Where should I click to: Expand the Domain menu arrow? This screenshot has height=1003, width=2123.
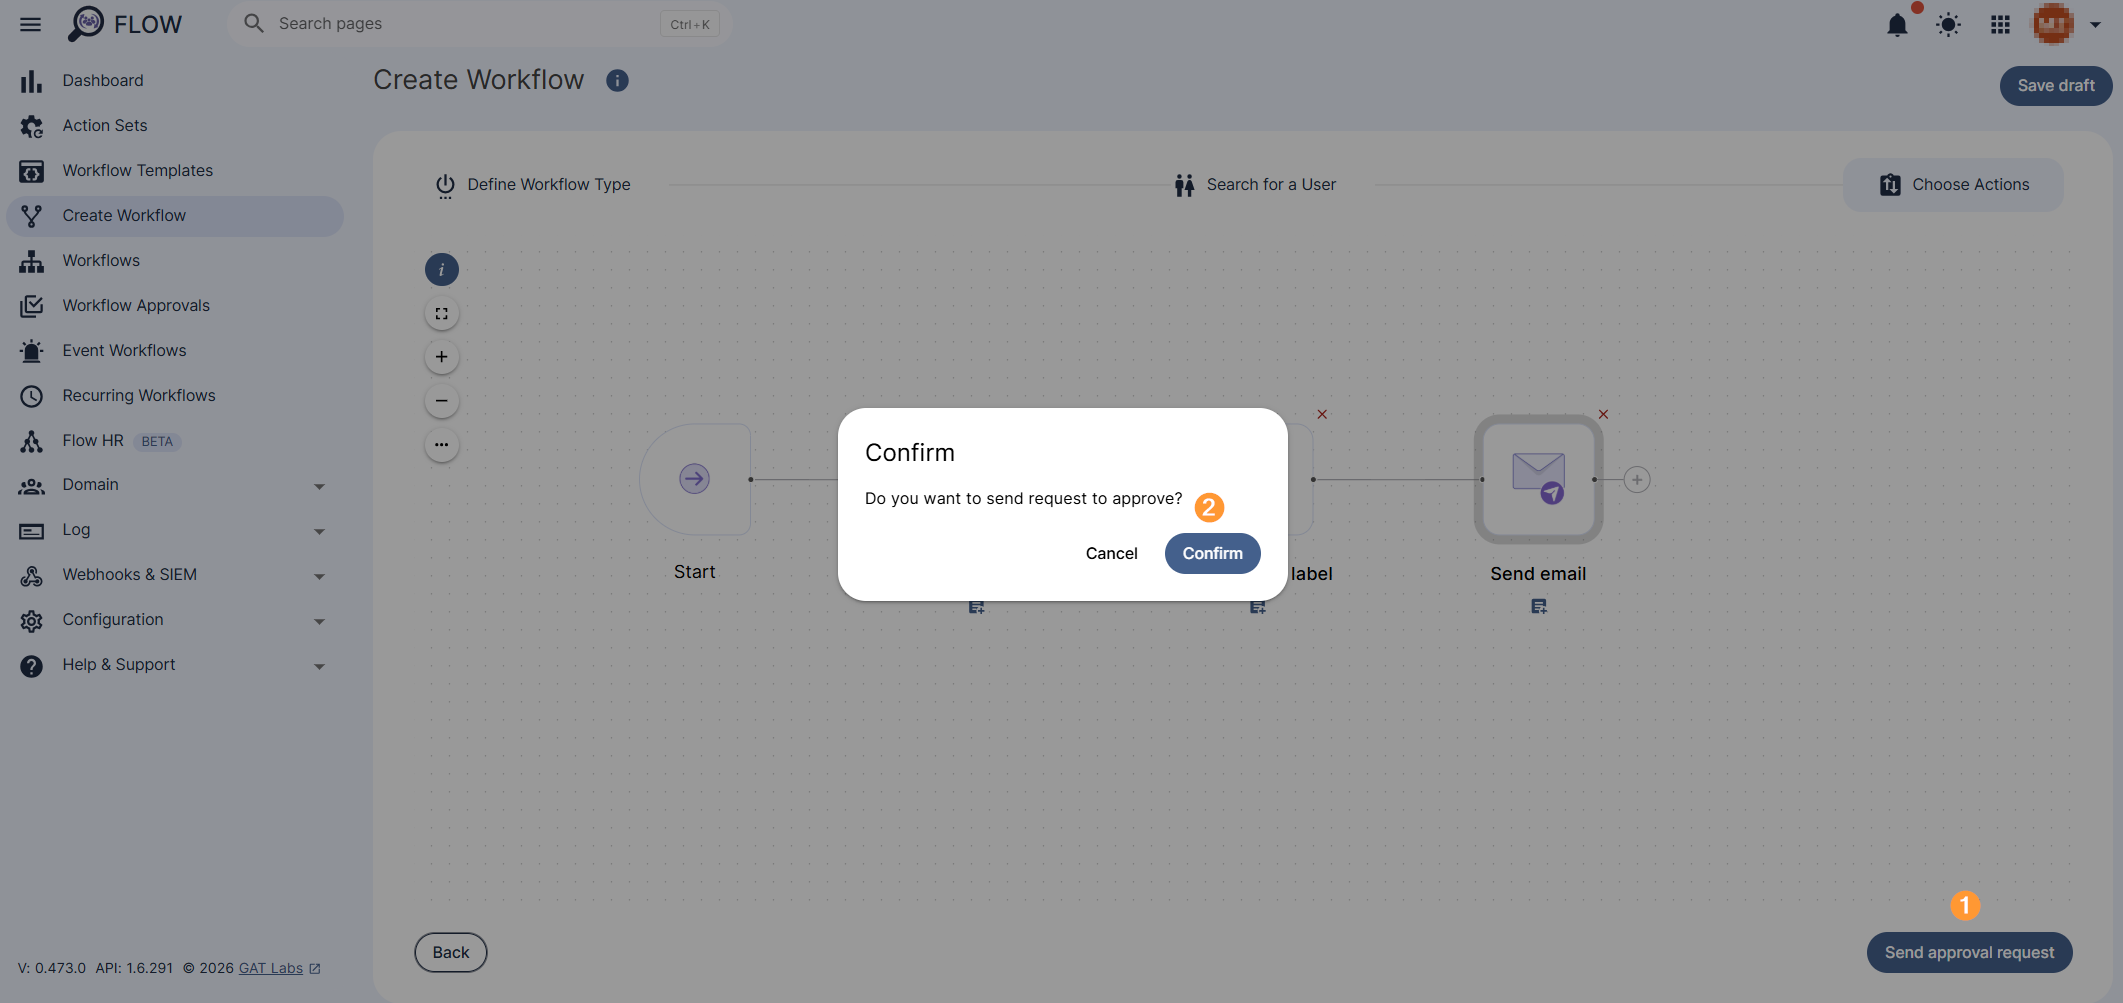coord(320,487)
